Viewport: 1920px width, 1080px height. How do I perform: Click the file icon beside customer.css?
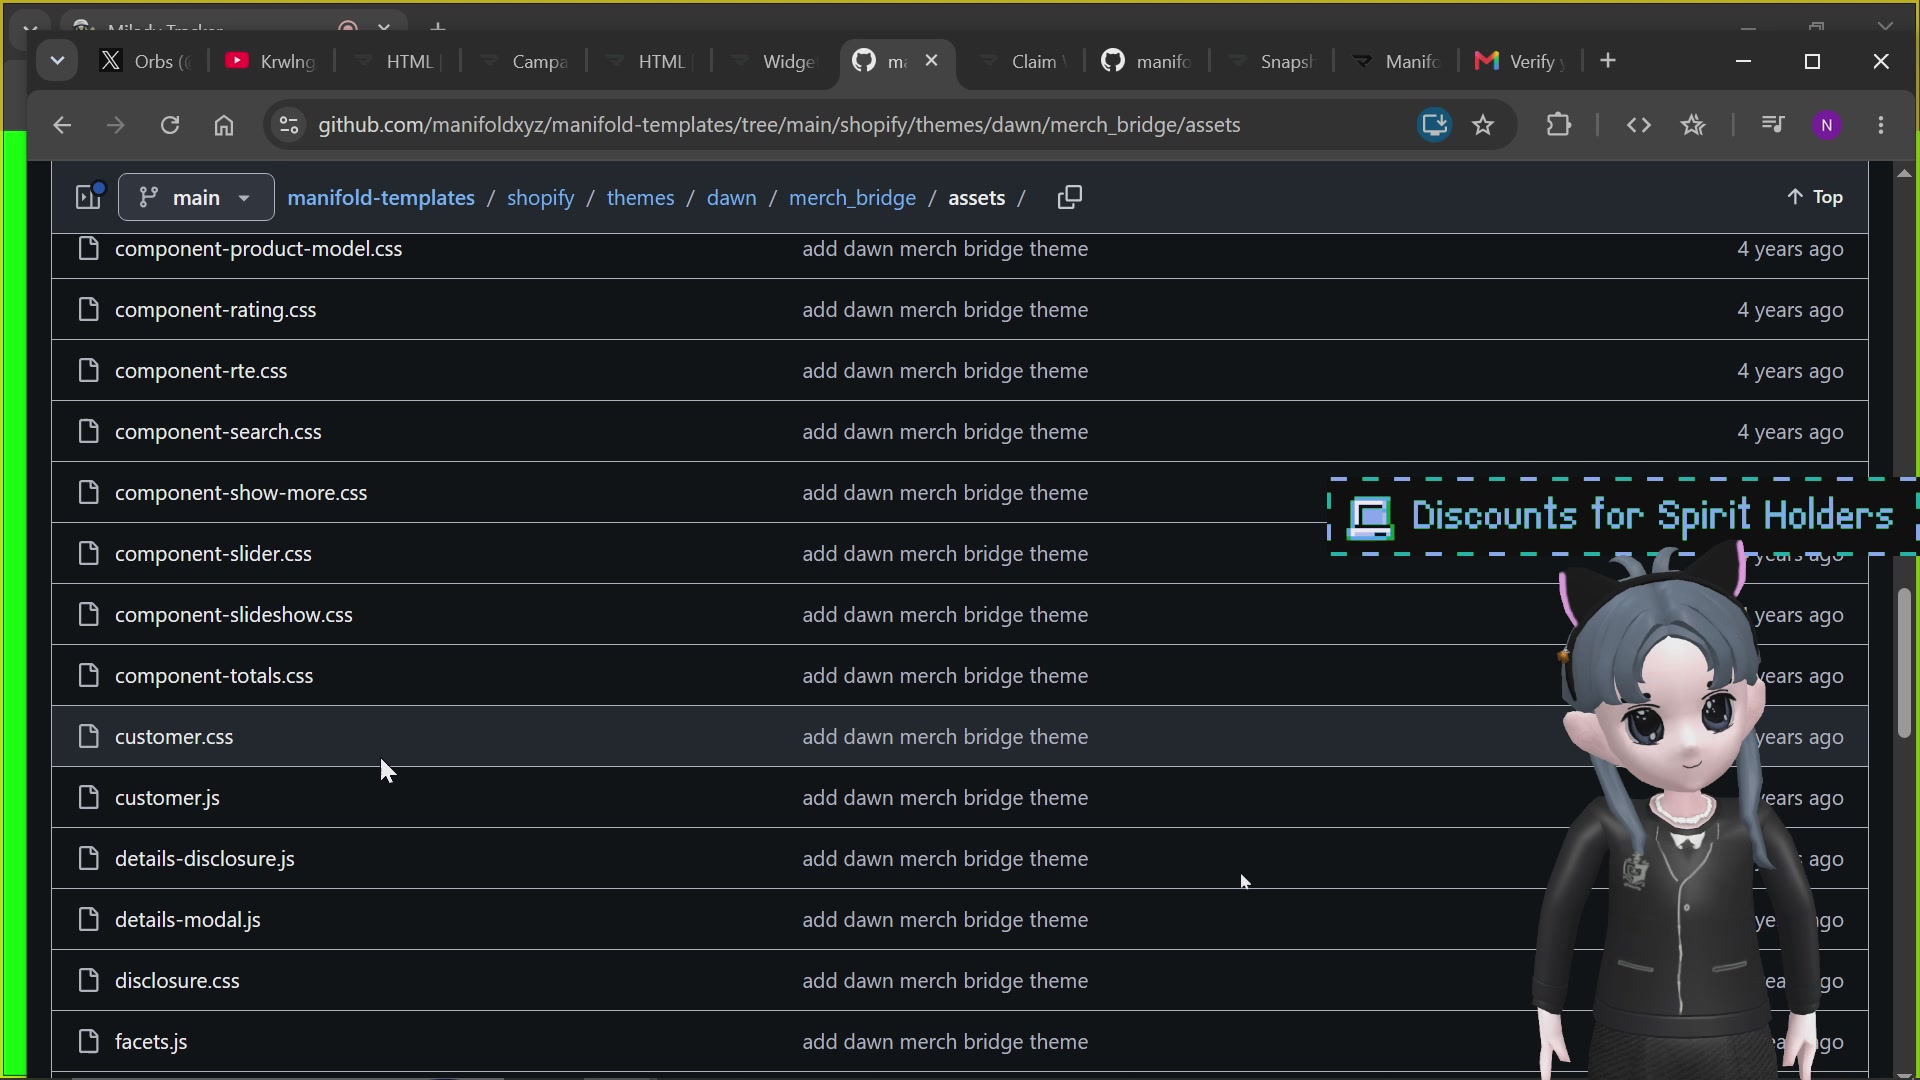coord(89,737)
